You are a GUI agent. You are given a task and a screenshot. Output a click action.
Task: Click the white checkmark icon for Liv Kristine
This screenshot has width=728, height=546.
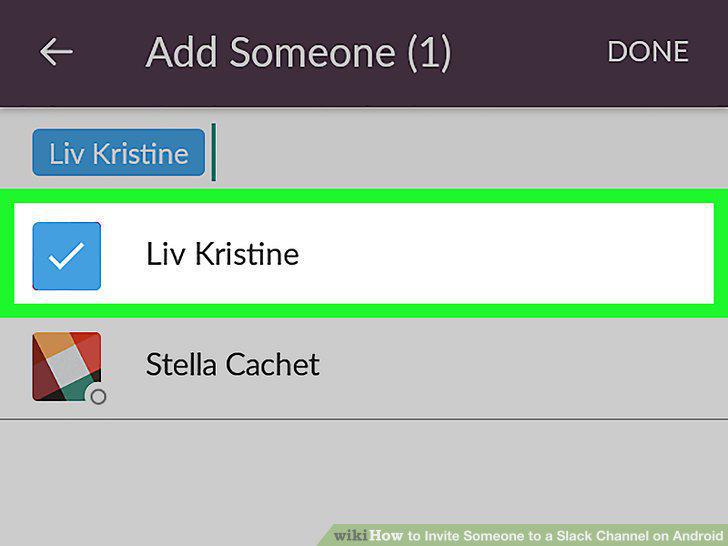click(66, 256)
